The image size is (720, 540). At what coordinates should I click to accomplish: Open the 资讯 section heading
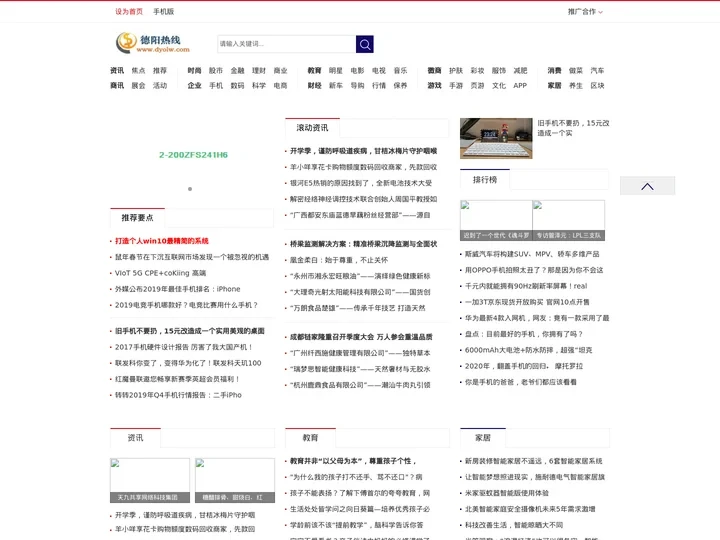coord(135,438)
